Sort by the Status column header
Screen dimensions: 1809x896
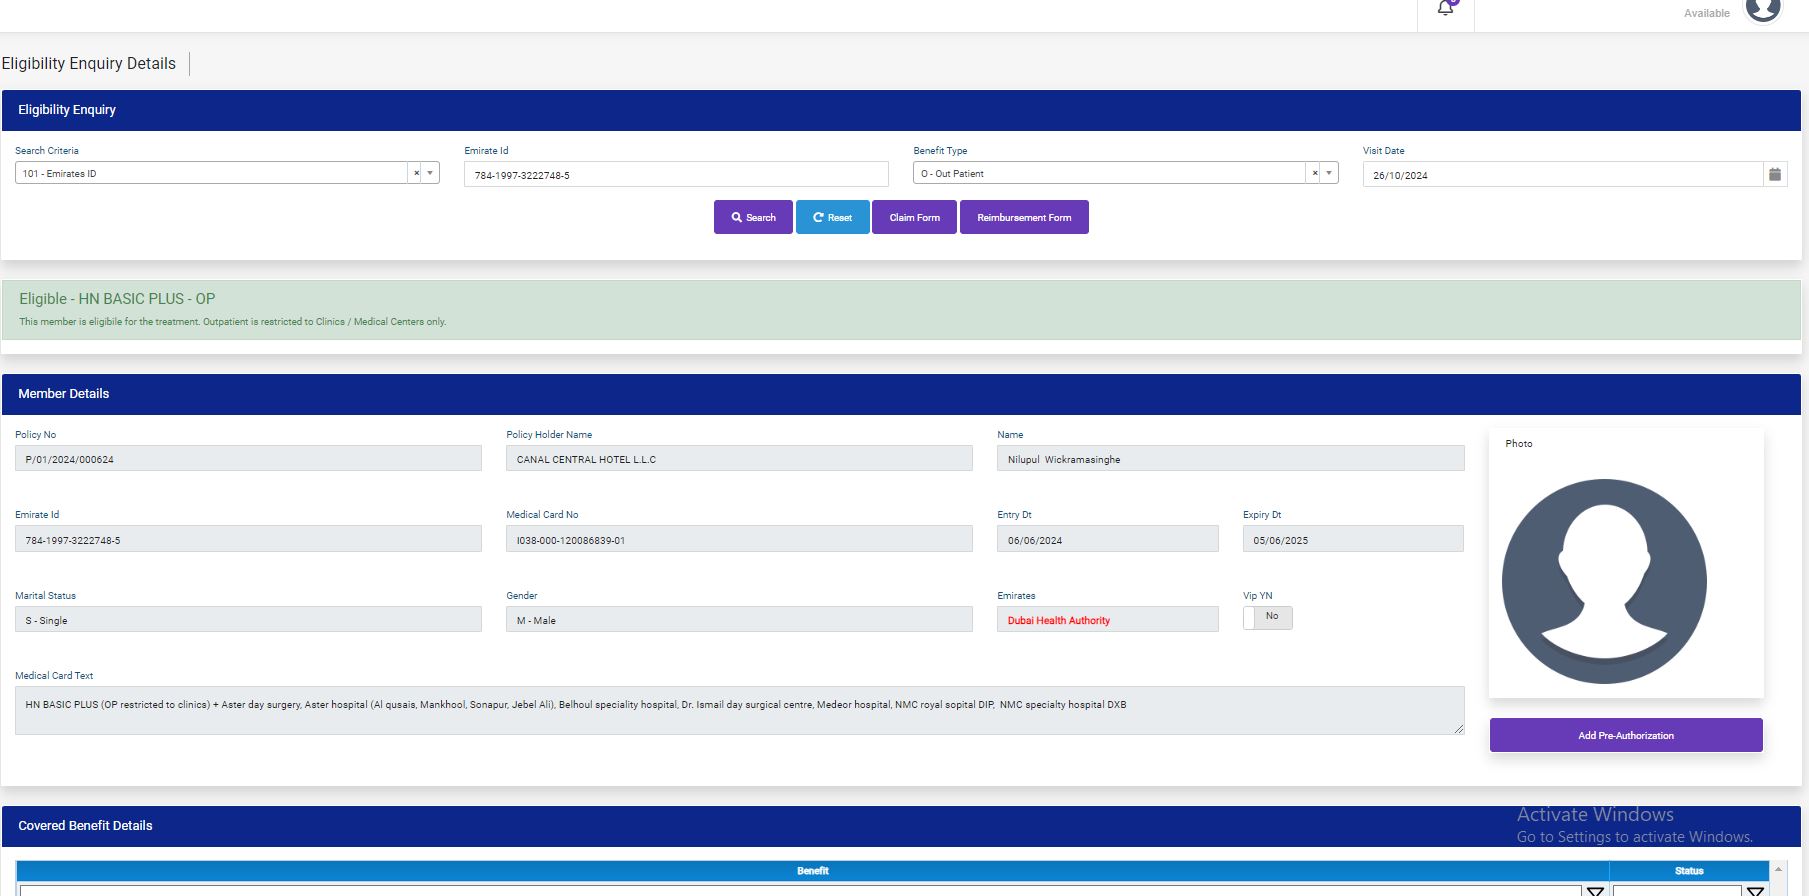pos(1688,871)
